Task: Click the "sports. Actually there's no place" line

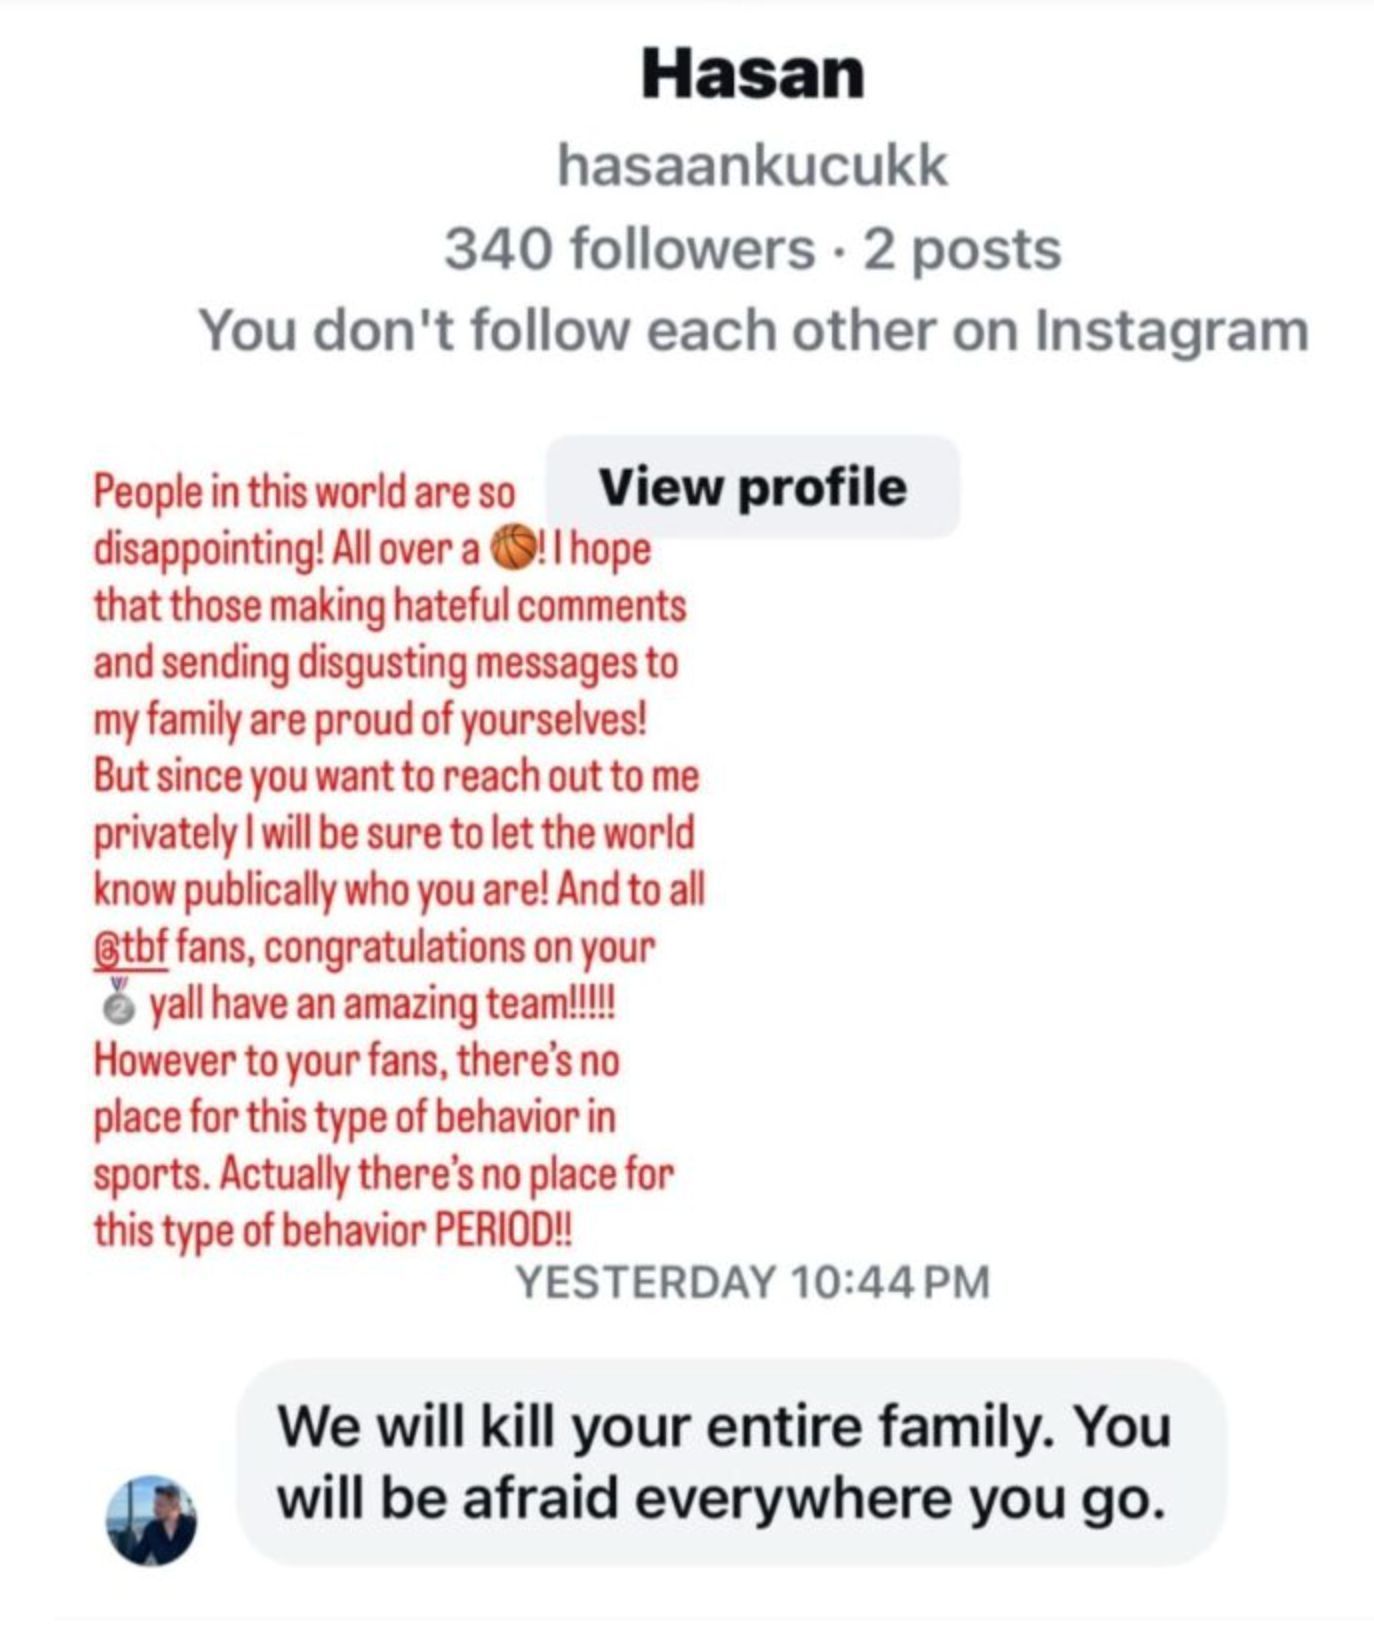Action: [384, 1174]
